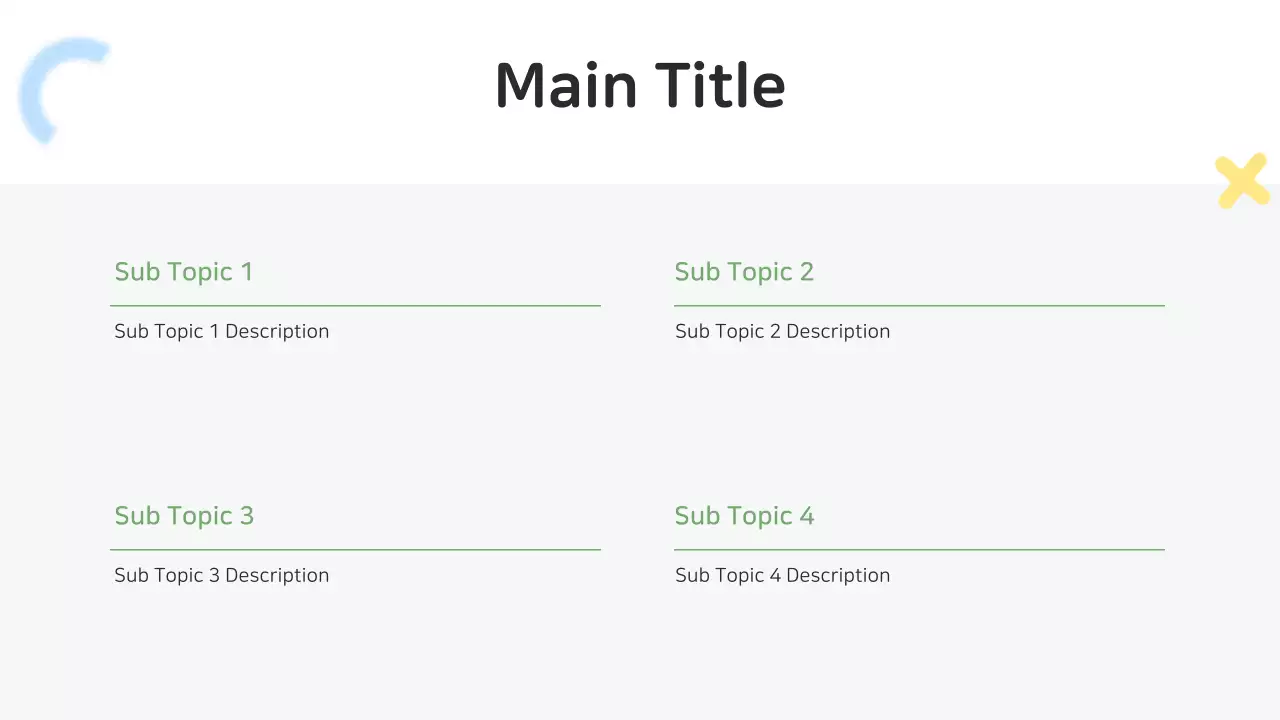Select the green divider under Sub Topic 3
The width and height of the screenshot is (1280, 720).
click(x=355, y=549)
